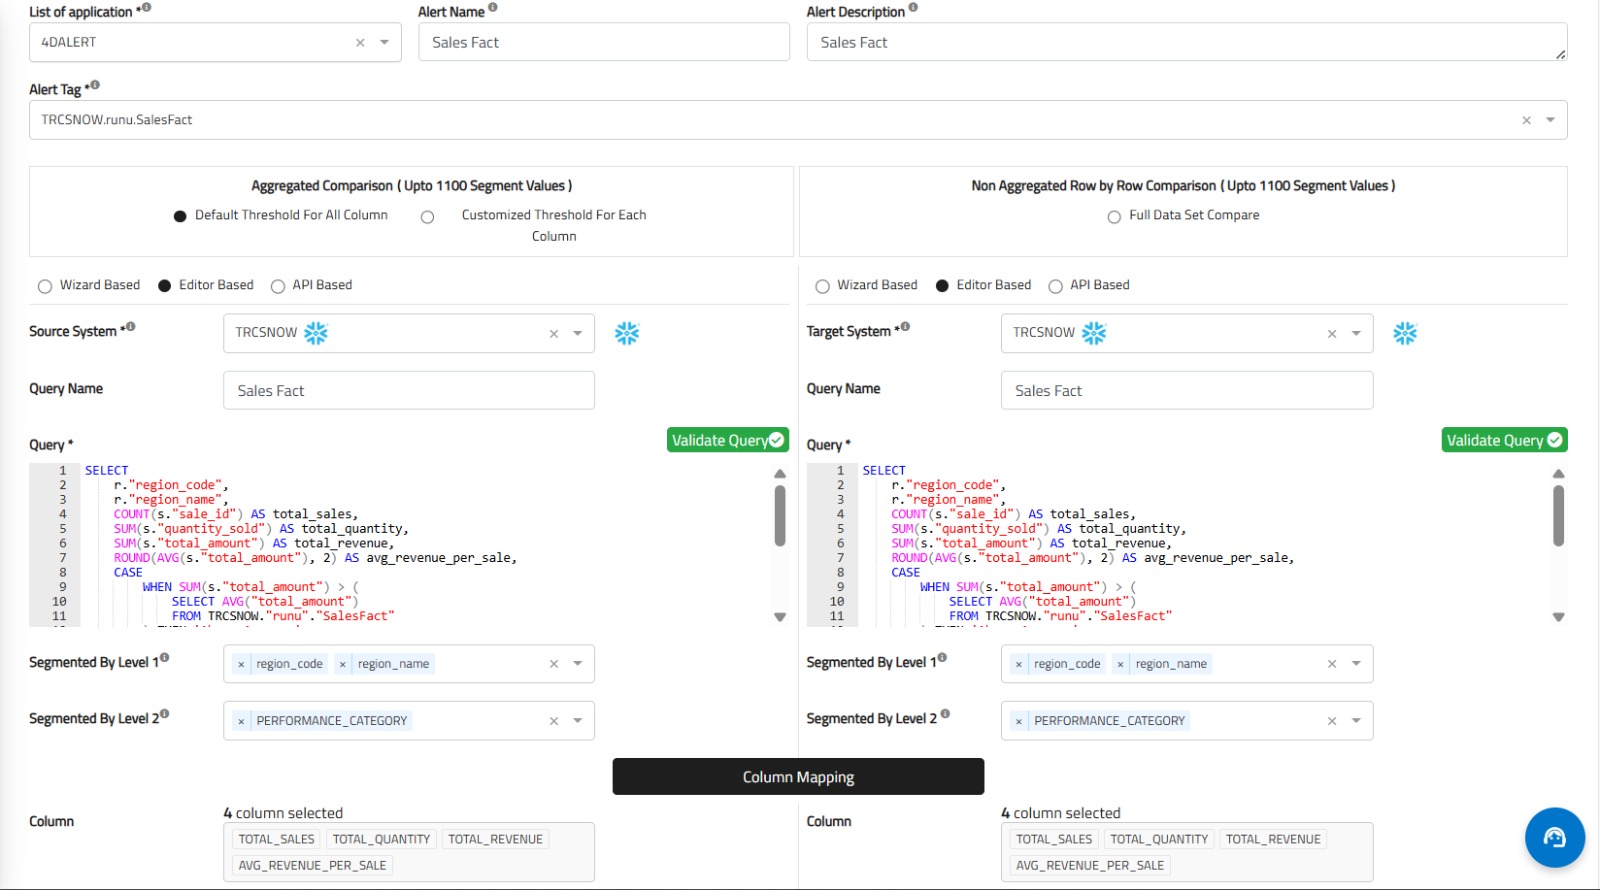Open the Column Mapping section
1600x890 pixels.
pos(798,777)
